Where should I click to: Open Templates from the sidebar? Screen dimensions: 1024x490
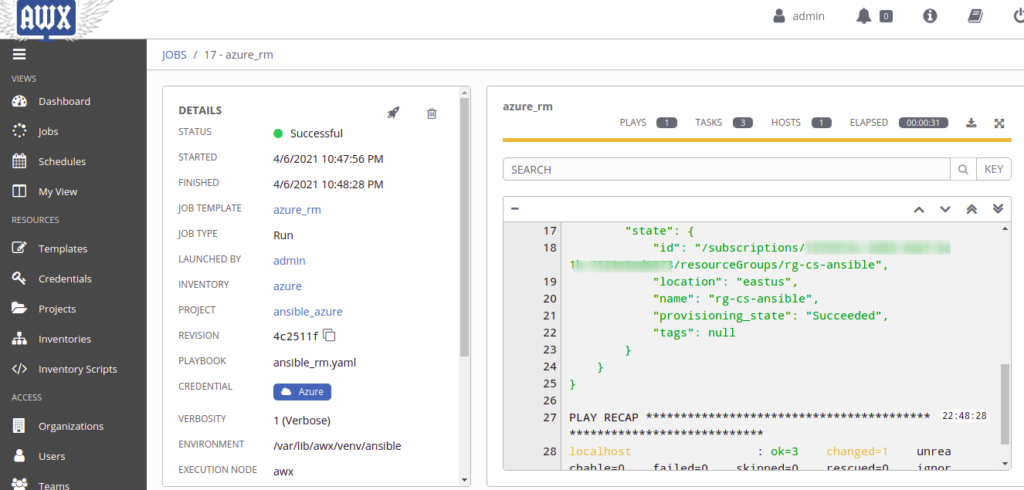(x=63, y=248)
